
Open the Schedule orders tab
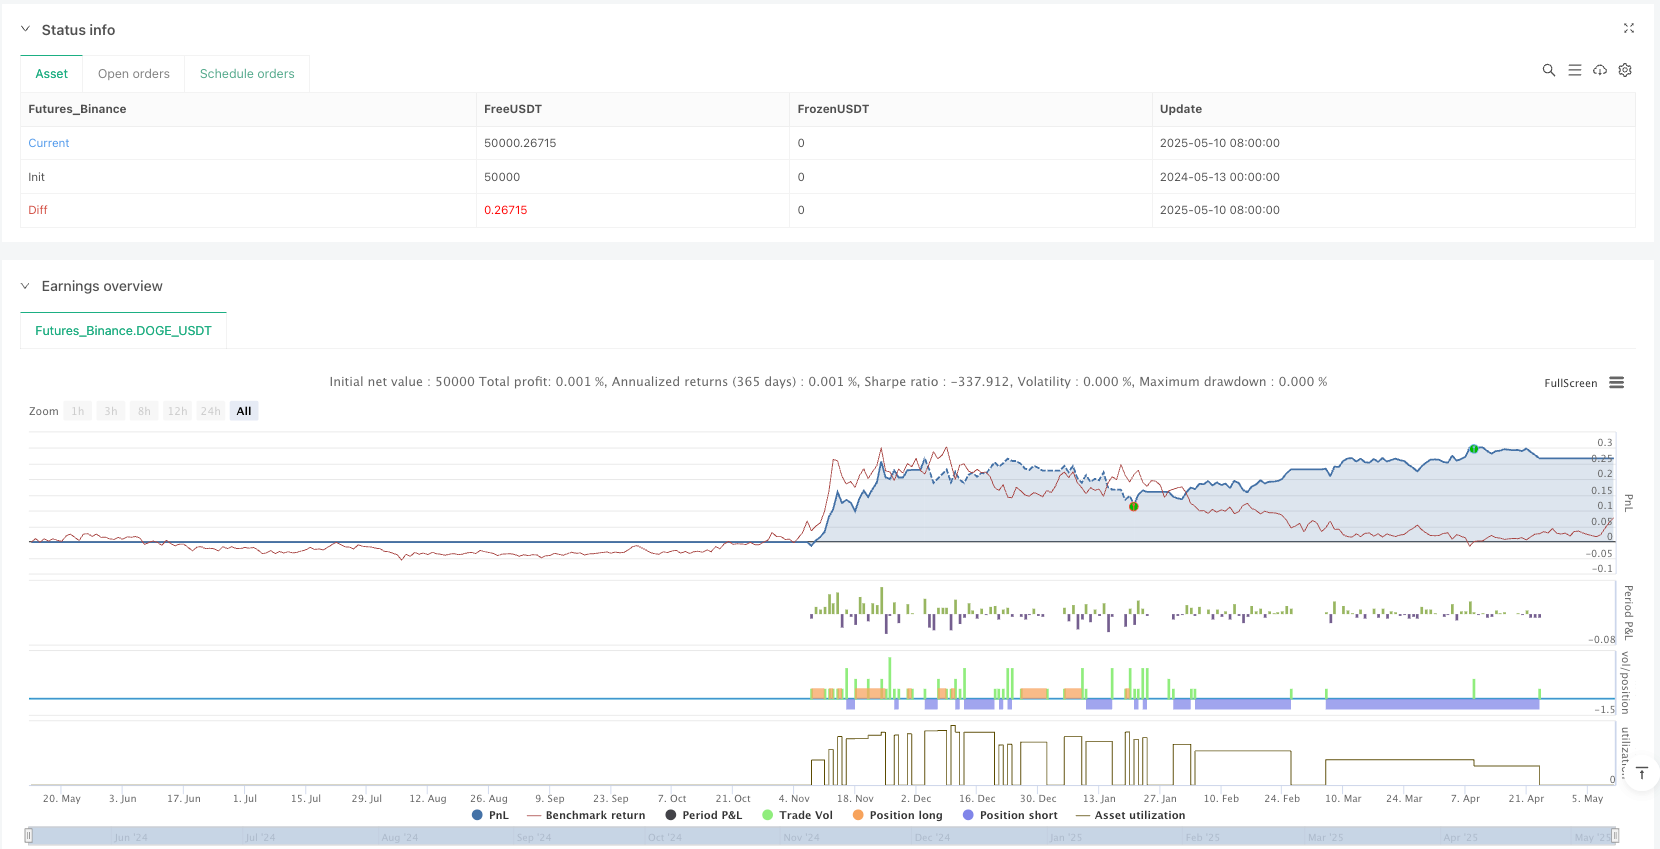click(x=247, y=74)
